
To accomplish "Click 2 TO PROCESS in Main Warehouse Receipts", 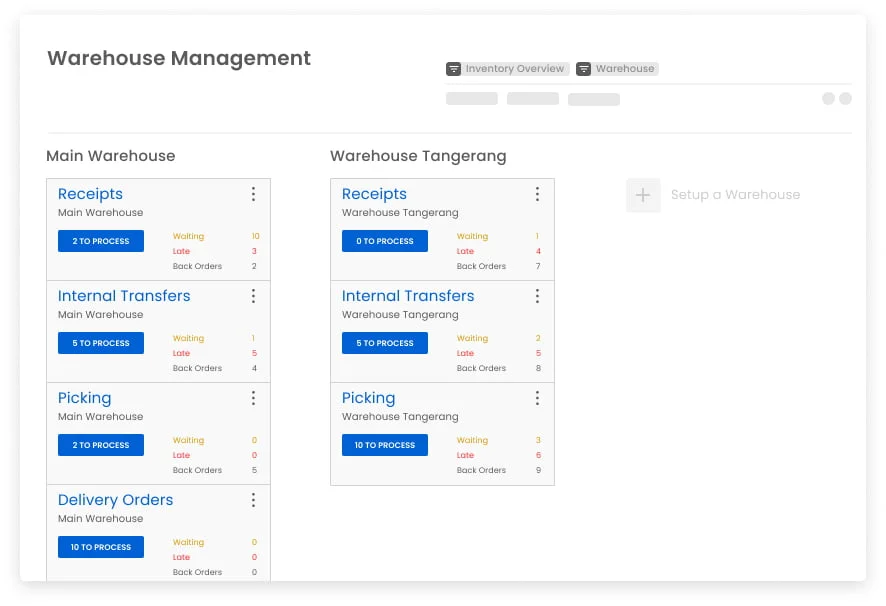I will [x=101, y=241].
